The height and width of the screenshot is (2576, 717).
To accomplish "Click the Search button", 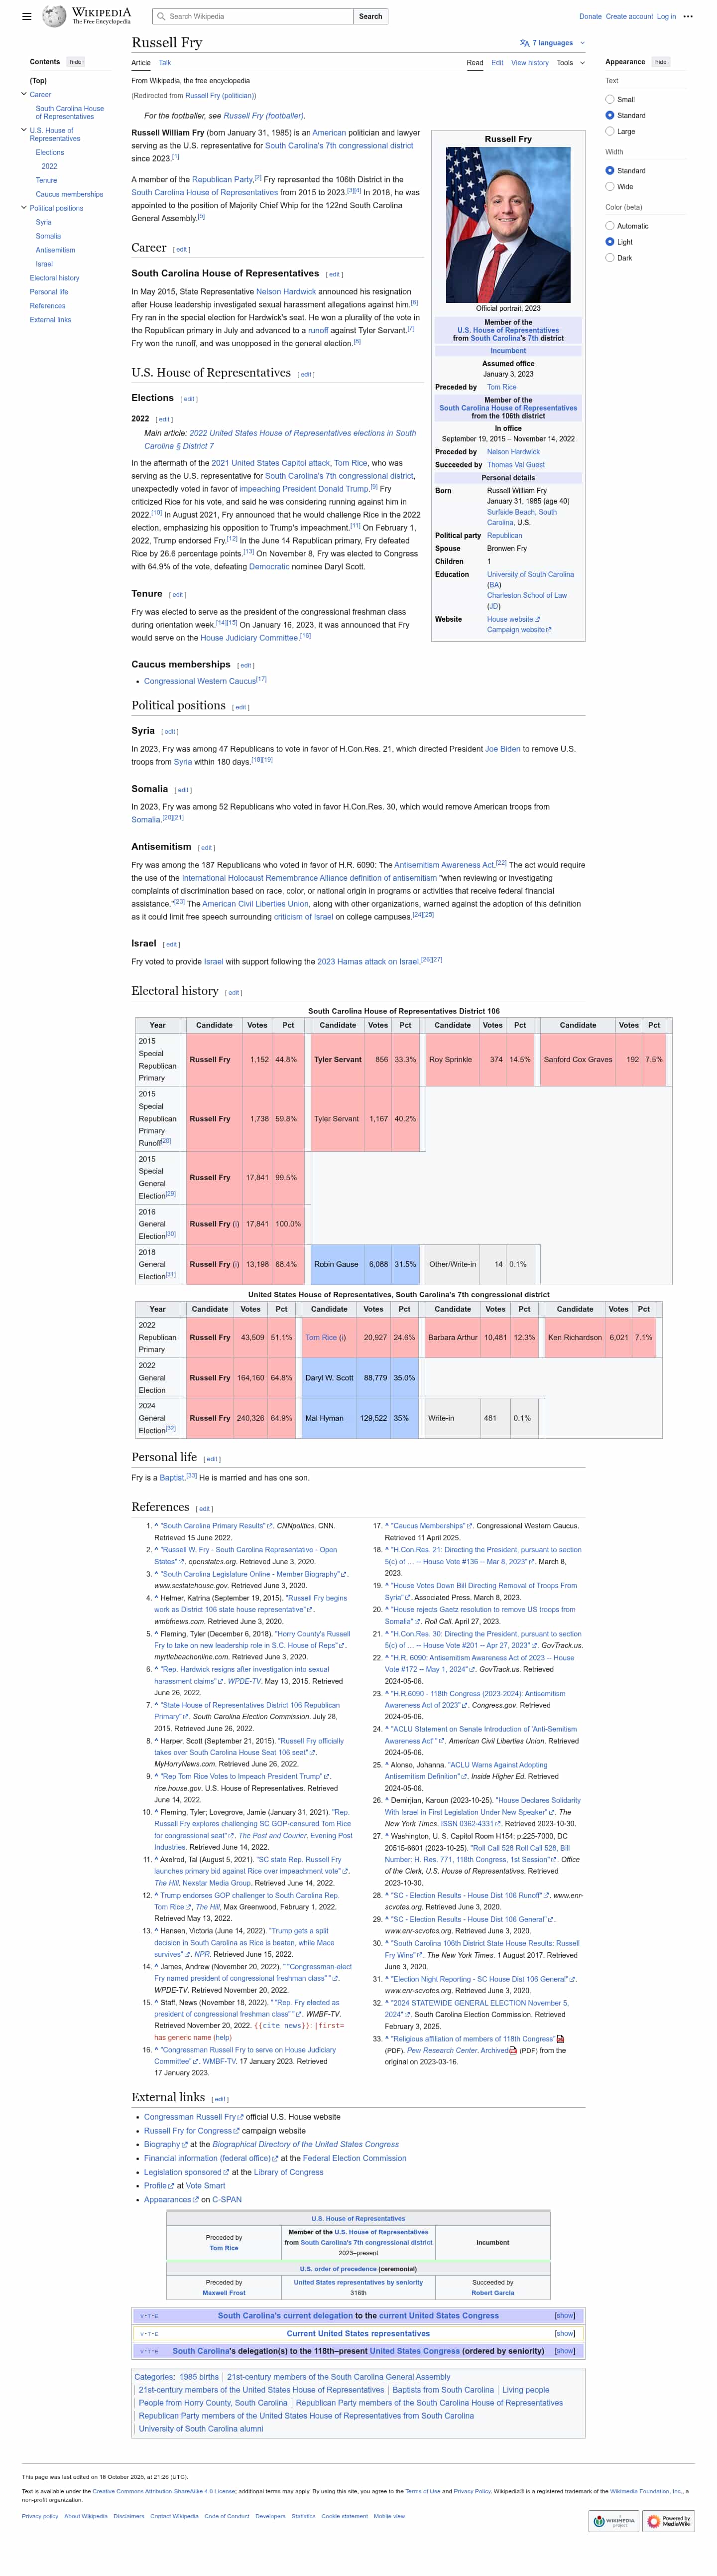I will click(x=370, y=16).
